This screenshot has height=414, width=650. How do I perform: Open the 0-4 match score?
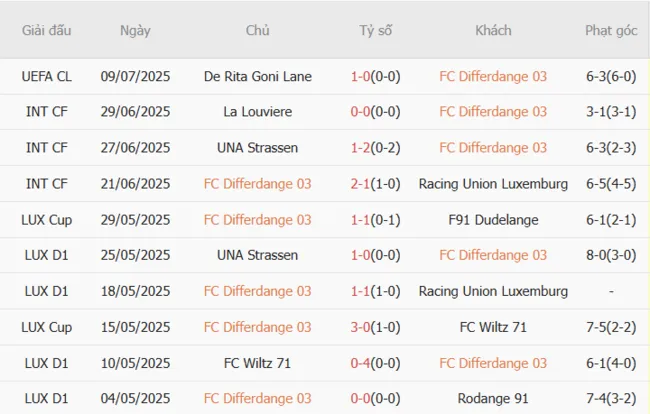362,363
